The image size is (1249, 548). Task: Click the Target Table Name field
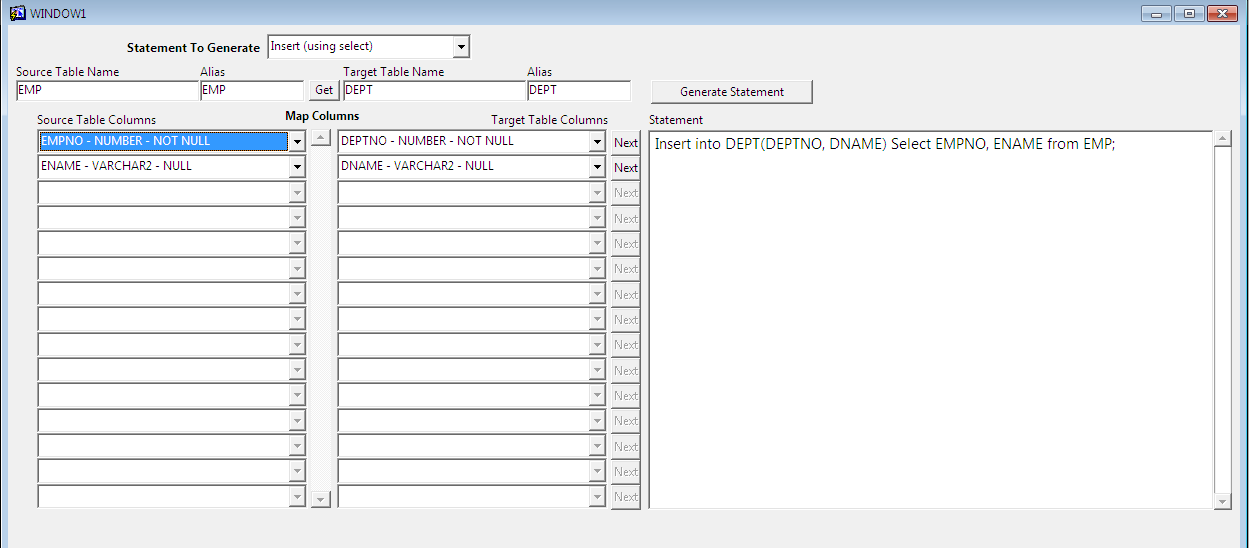click(x=433, y=91)
